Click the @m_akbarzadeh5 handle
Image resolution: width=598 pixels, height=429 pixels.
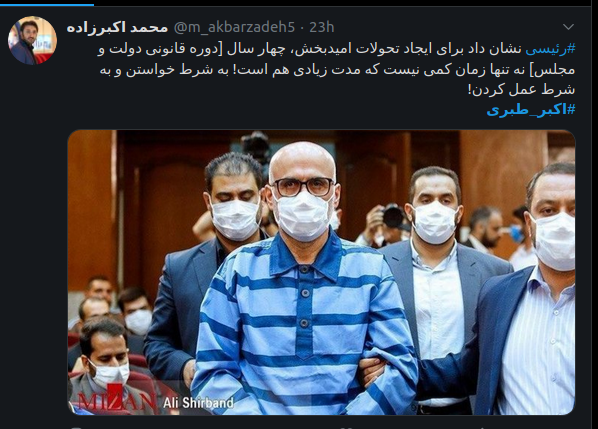234,27
